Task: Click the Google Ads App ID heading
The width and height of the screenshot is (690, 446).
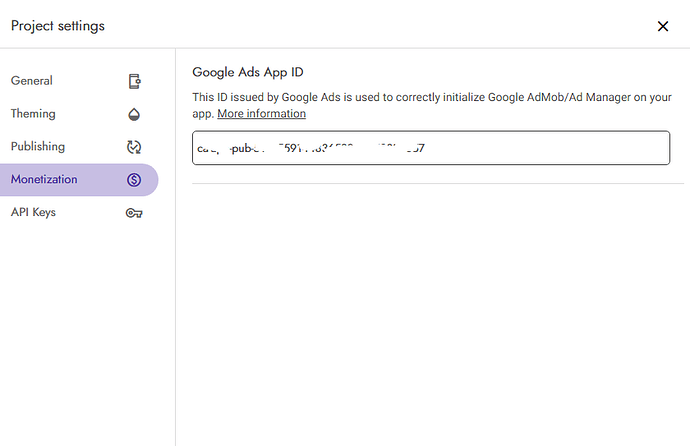Action: pos(247,72)
